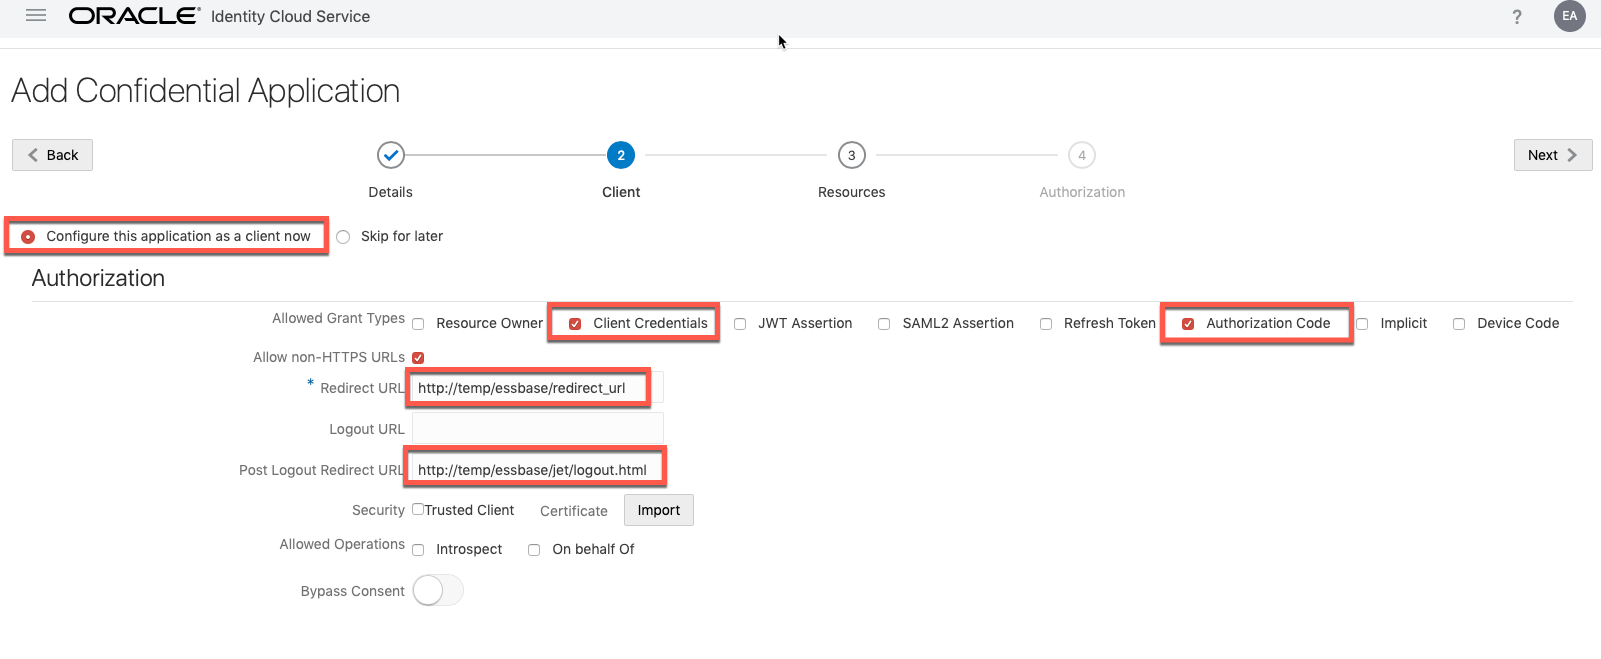
Task: Click the Back button
Action: [x=52, y=155]
